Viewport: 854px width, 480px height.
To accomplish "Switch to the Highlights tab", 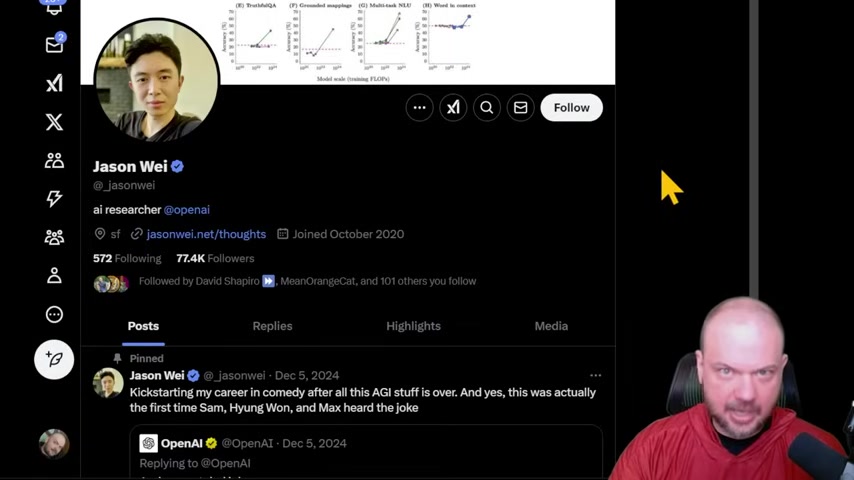I will click(413, 326).
